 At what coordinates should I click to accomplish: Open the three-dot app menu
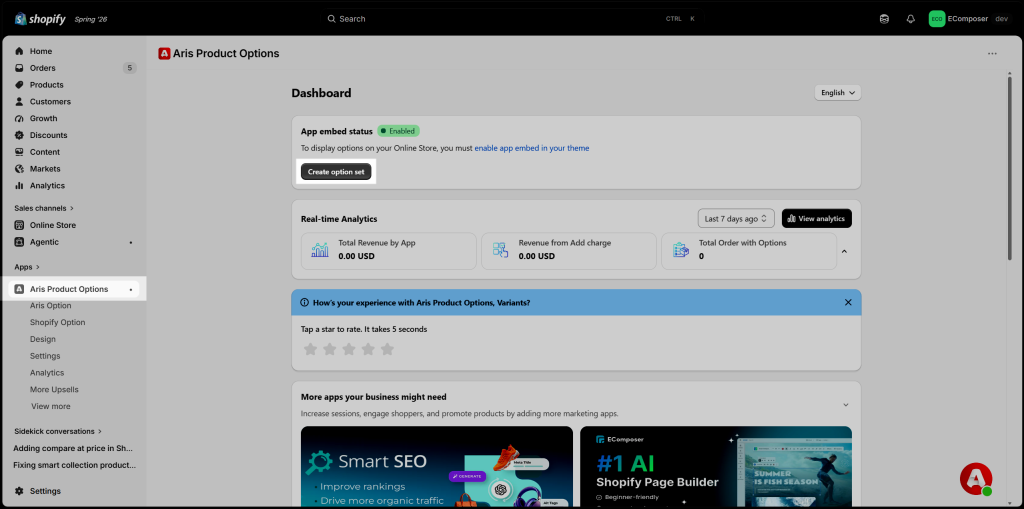pyautogui.click(x=992, y=54)
